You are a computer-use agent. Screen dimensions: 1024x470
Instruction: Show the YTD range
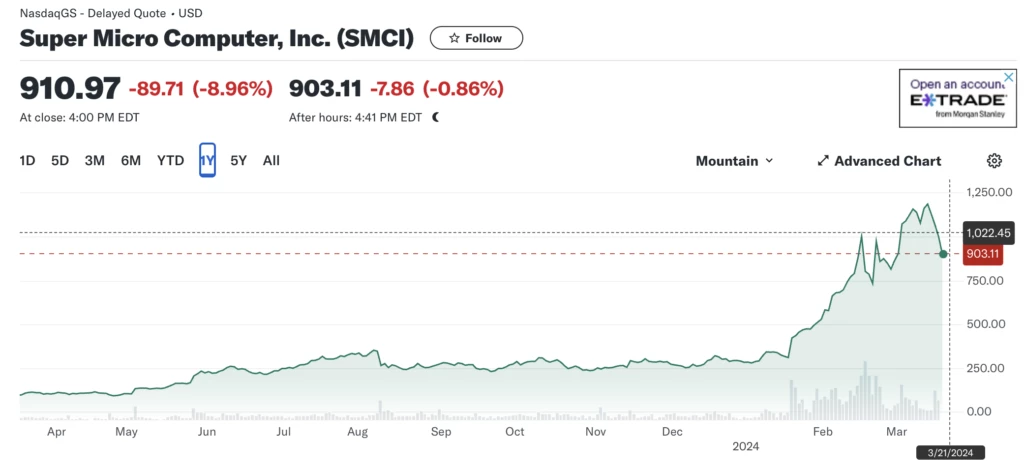pos(170,160)
